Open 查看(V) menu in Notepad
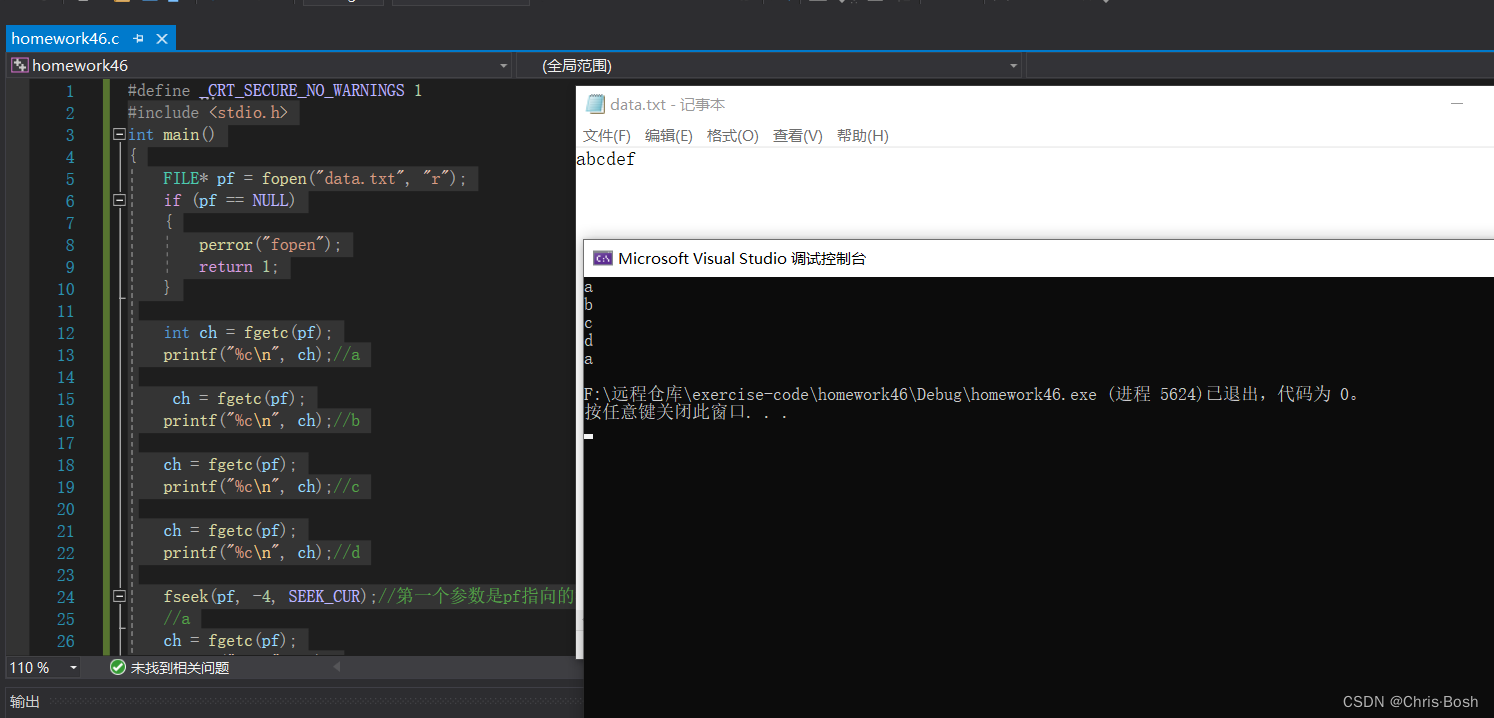 [x=798, y=136]
